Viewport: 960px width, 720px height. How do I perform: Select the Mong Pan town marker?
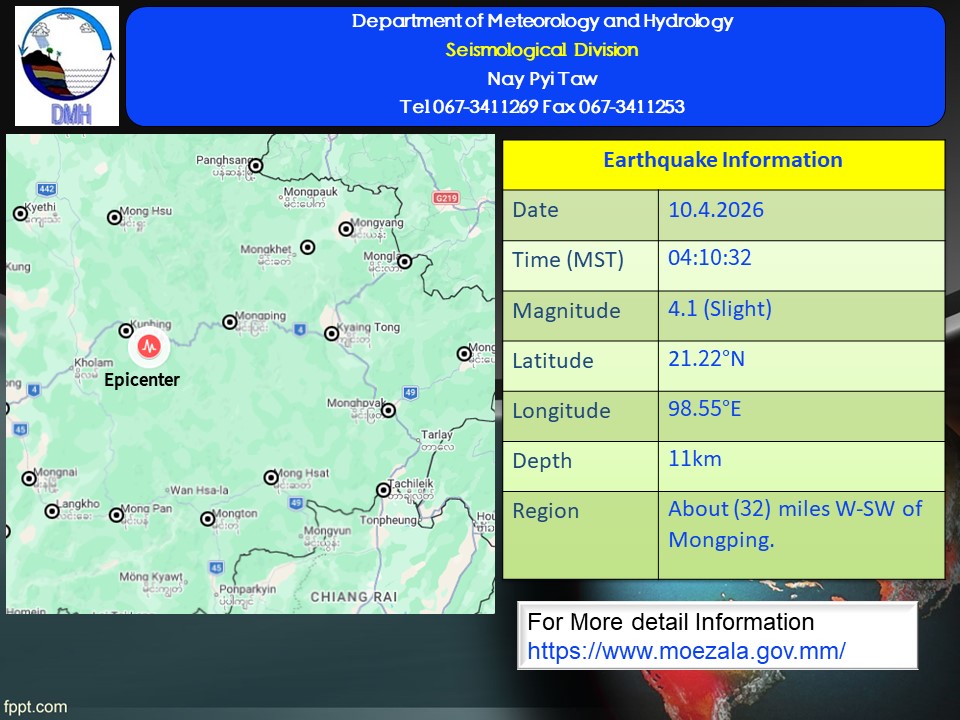coord(116,515)
